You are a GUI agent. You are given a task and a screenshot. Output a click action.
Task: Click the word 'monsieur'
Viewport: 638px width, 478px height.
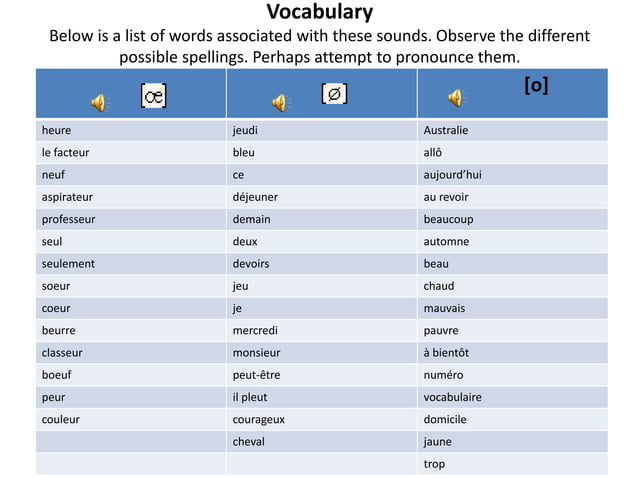coord(256,353)
